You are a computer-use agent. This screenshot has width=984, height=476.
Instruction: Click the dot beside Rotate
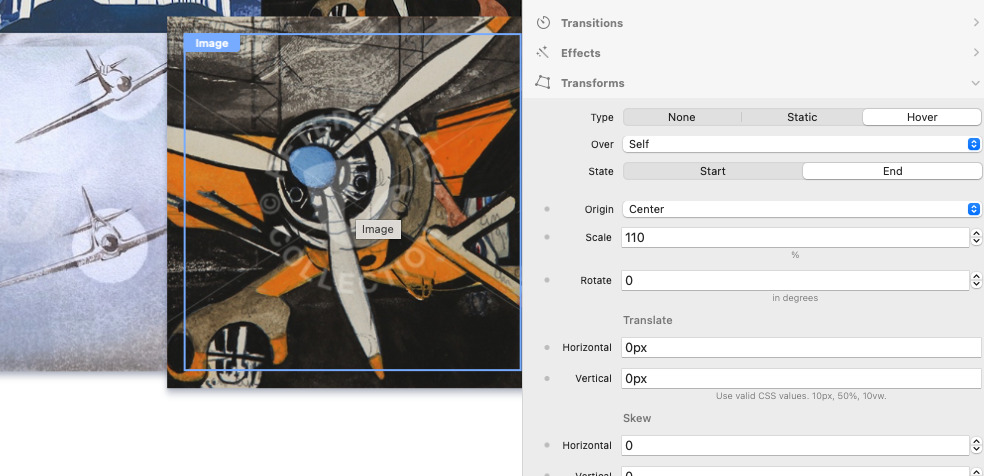(x=547, y=280)
